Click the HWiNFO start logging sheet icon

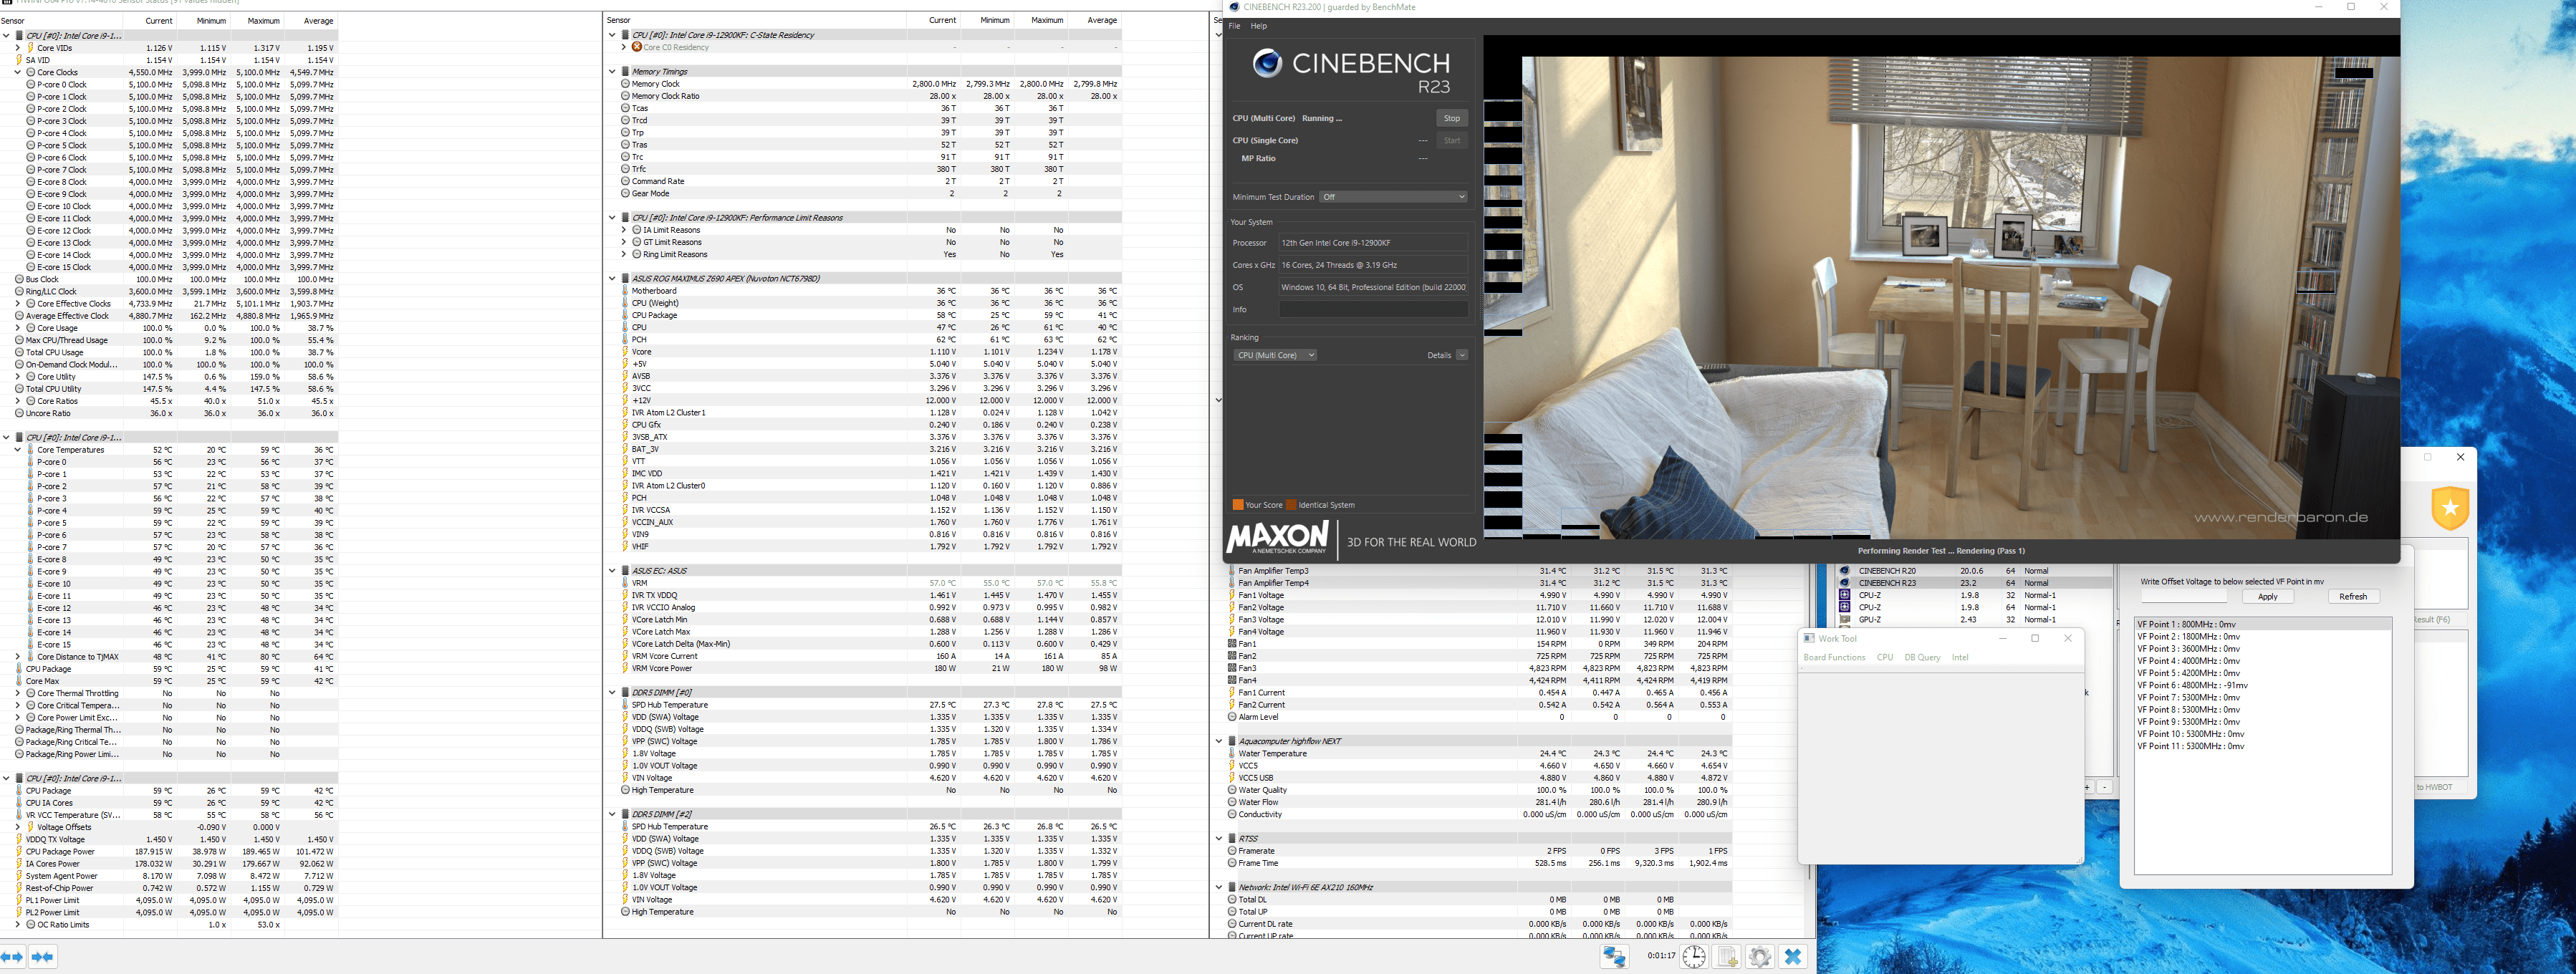[1727, 956]
